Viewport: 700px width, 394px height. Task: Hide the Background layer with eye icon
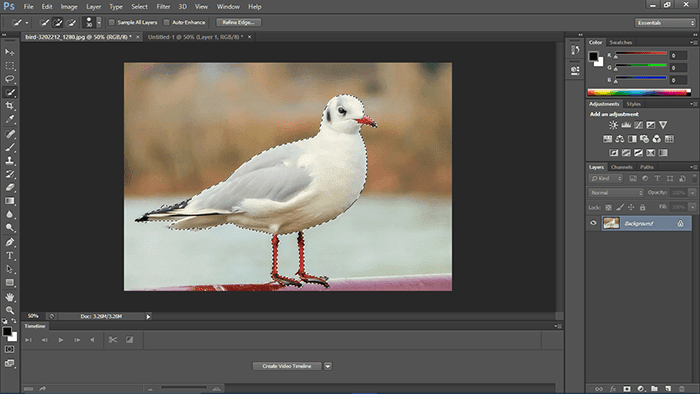coord(593,223)
